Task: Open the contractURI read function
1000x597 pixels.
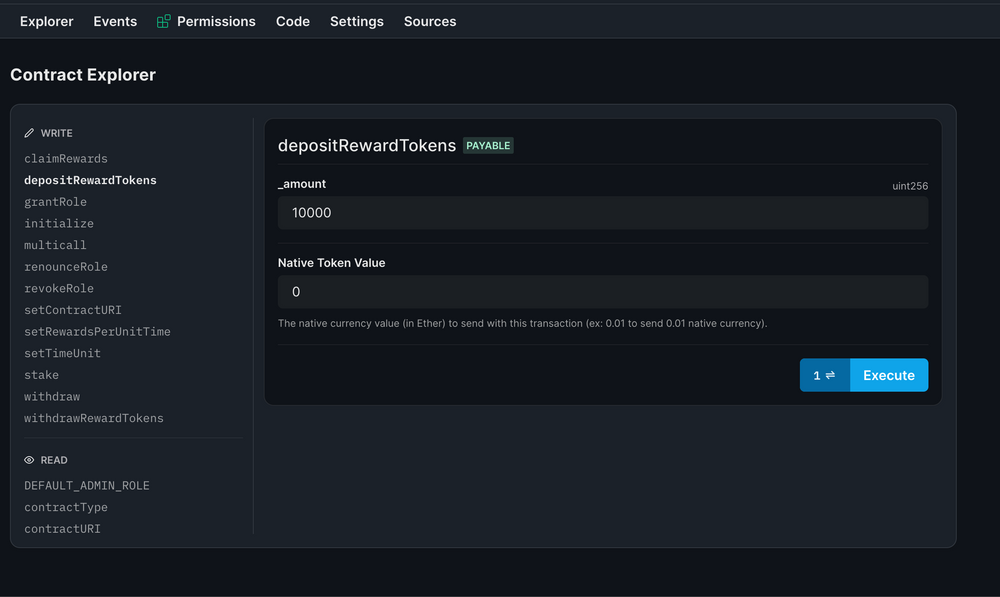Action: point(62,528)
